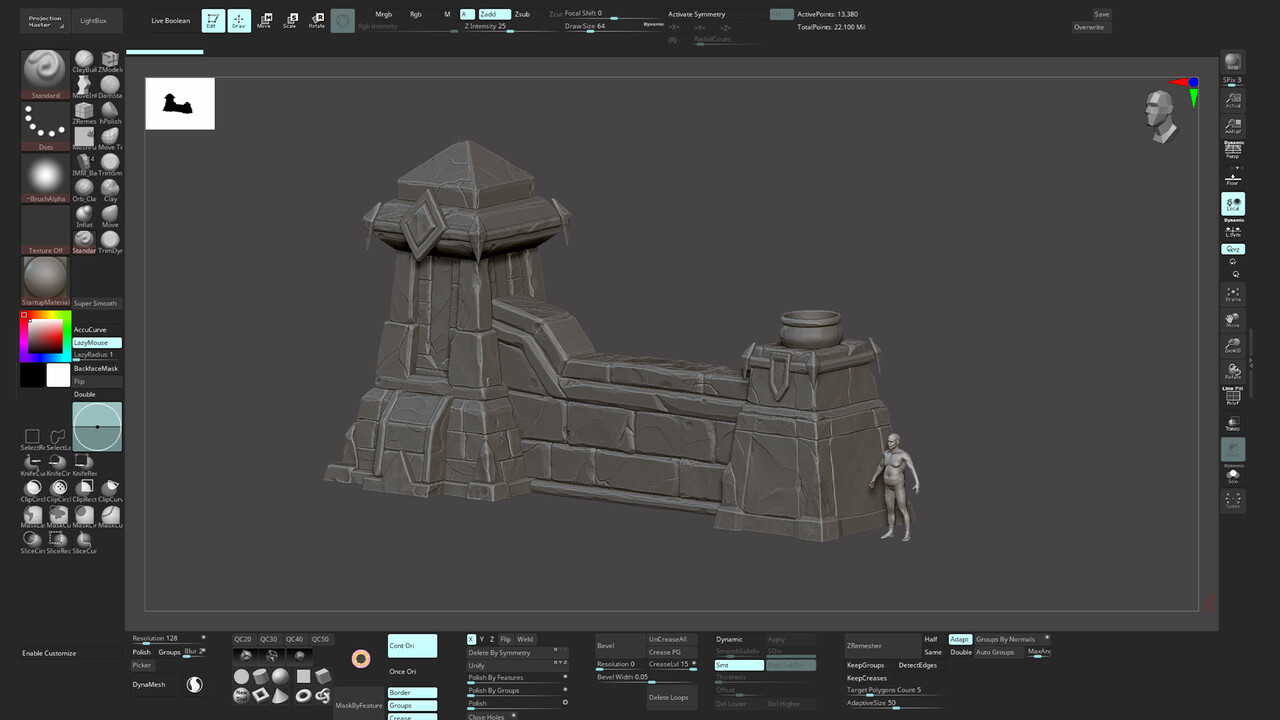Click Delete Loops button

[x=671, y=697]
